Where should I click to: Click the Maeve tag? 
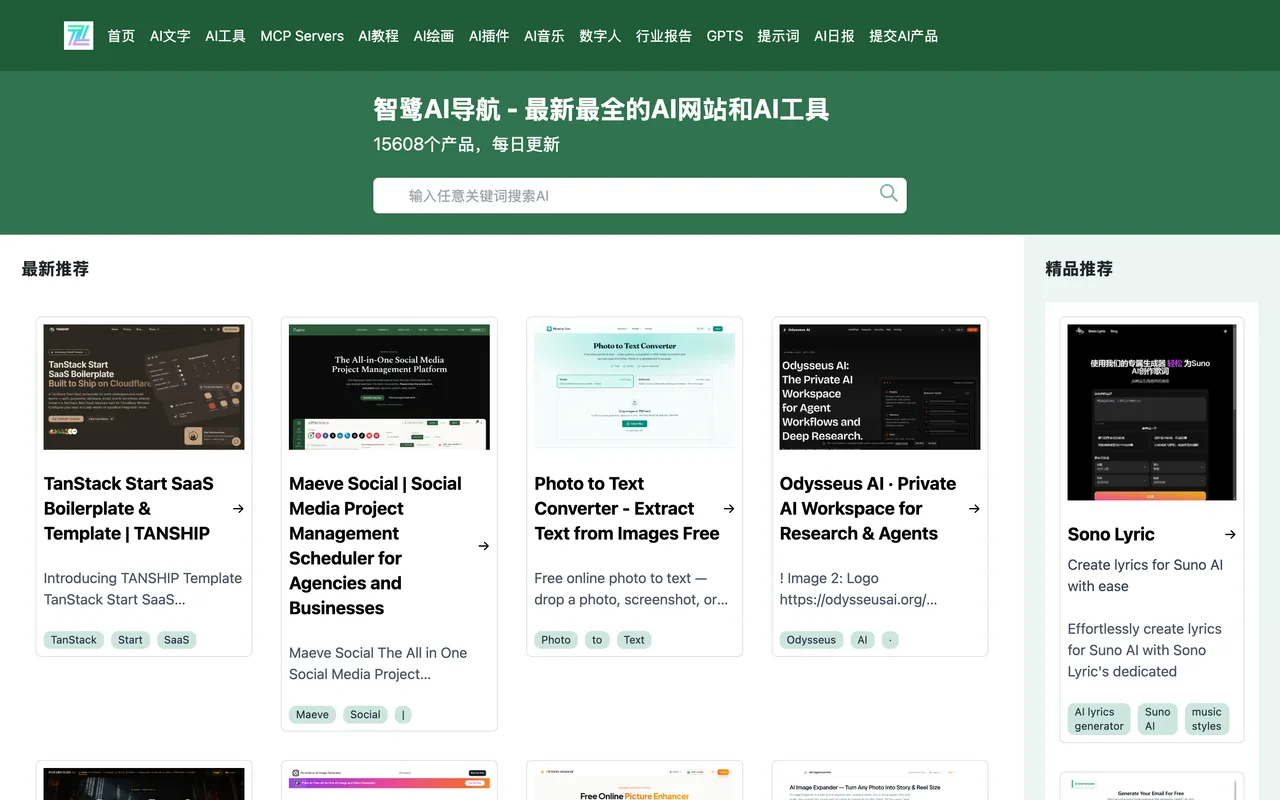312,714
